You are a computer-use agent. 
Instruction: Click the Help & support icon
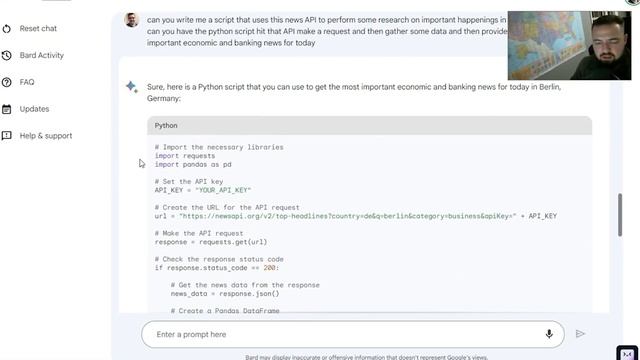coord(7,136)
